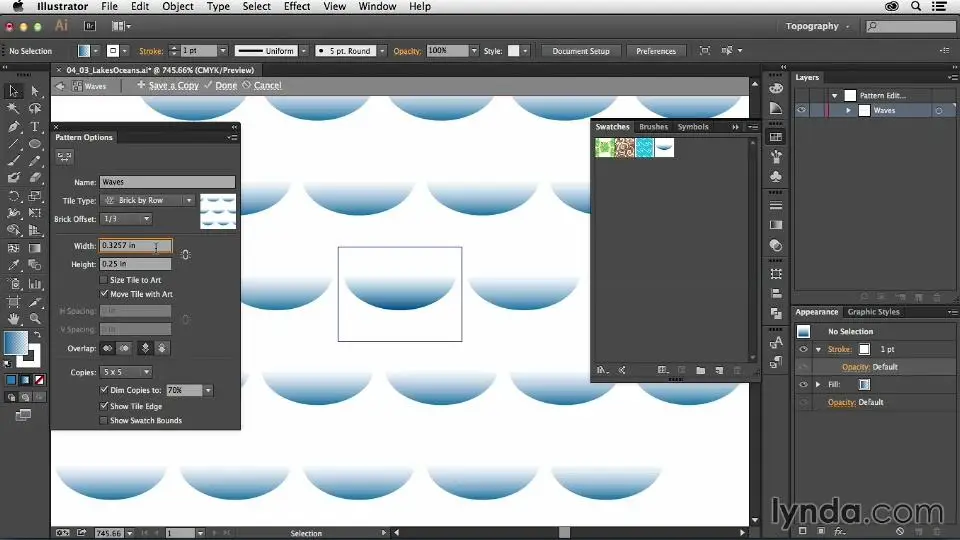Select the Type tool
This screenshot has height=540, width=960.
click(35, 127)
